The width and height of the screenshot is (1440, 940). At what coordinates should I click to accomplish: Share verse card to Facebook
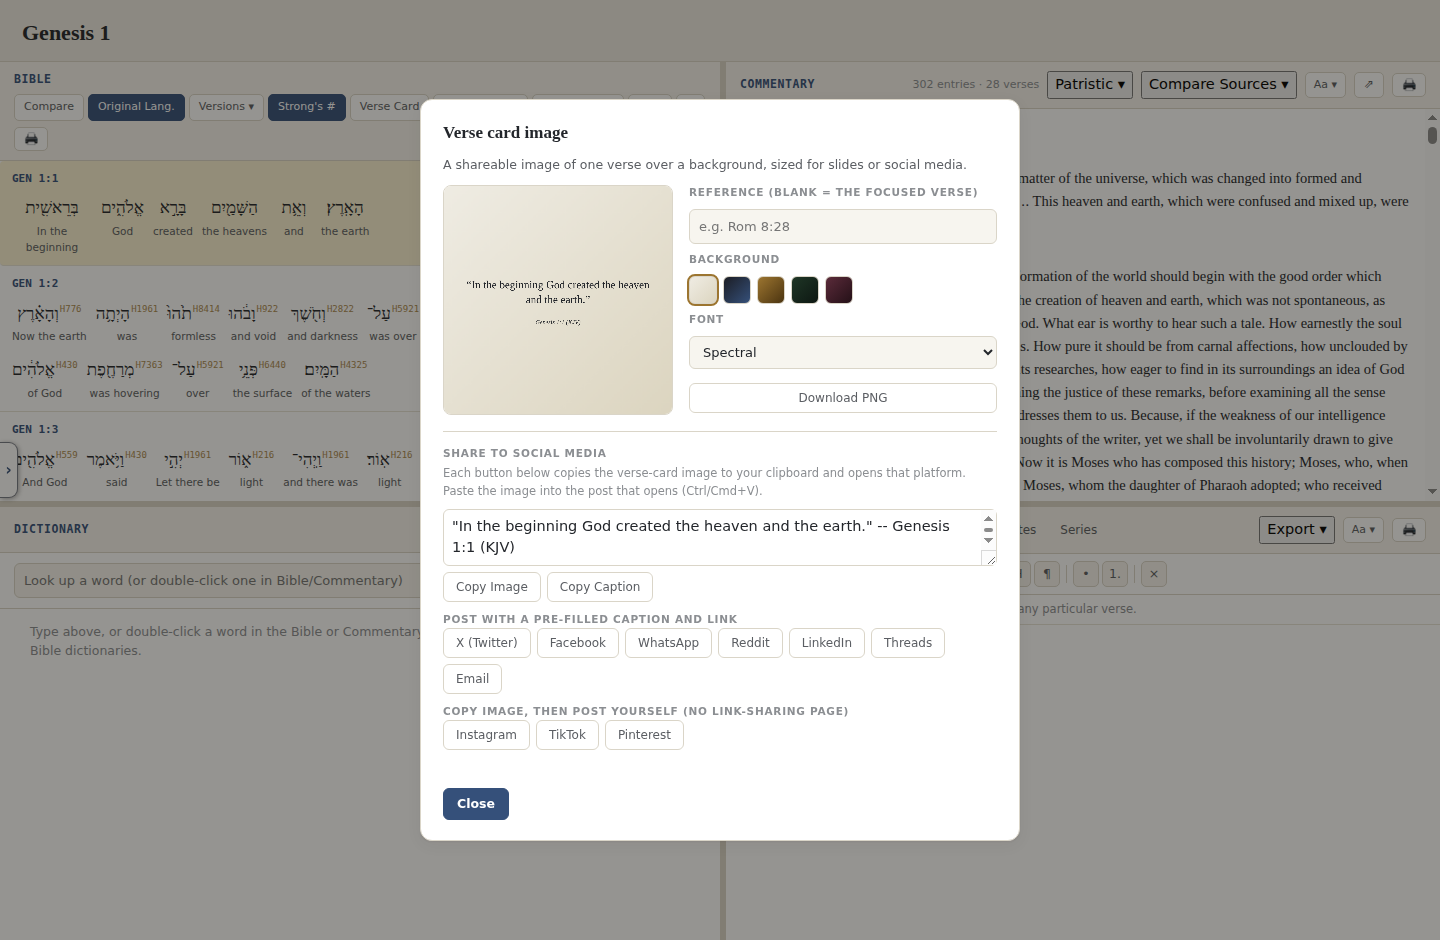578,643
